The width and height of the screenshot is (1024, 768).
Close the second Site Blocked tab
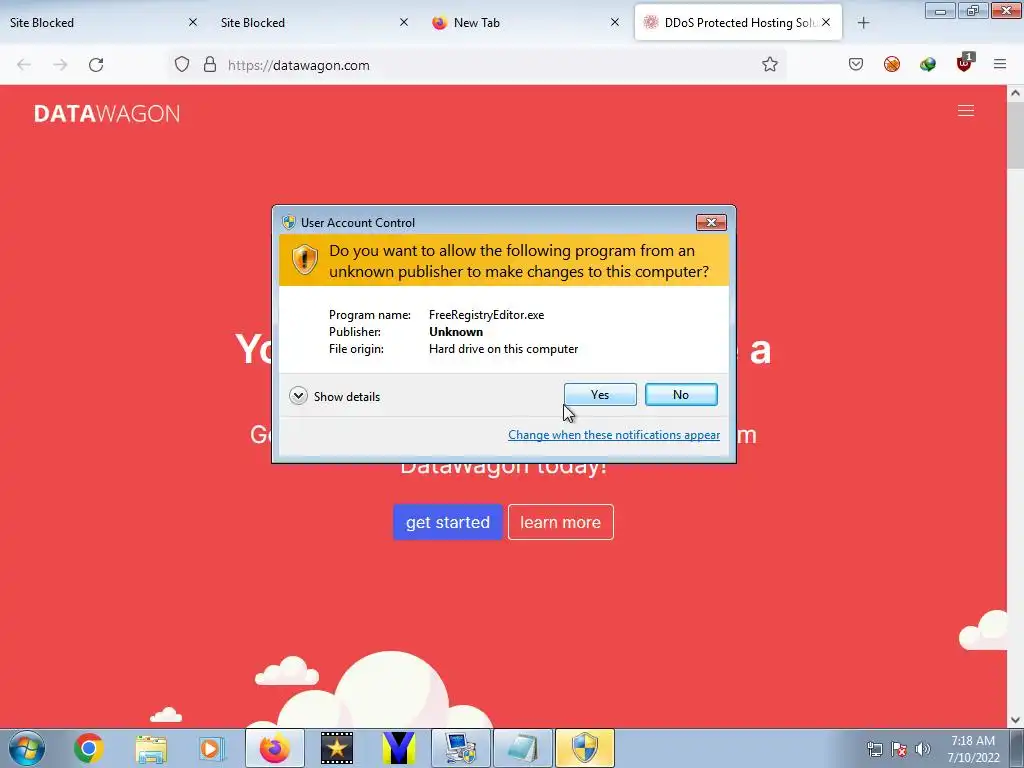(404, 23)
